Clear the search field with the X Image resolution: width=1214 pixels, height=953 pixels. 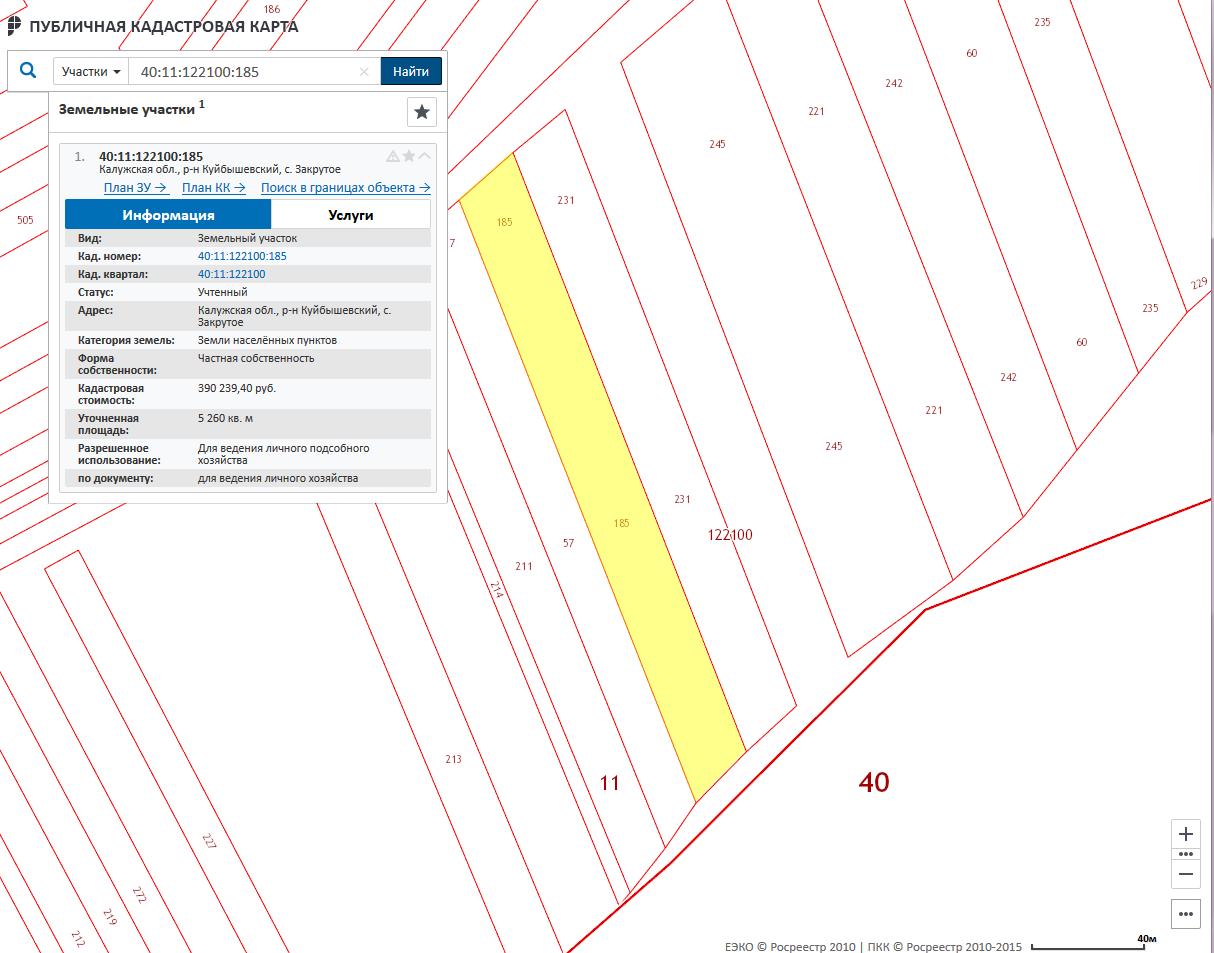[364, 72]
